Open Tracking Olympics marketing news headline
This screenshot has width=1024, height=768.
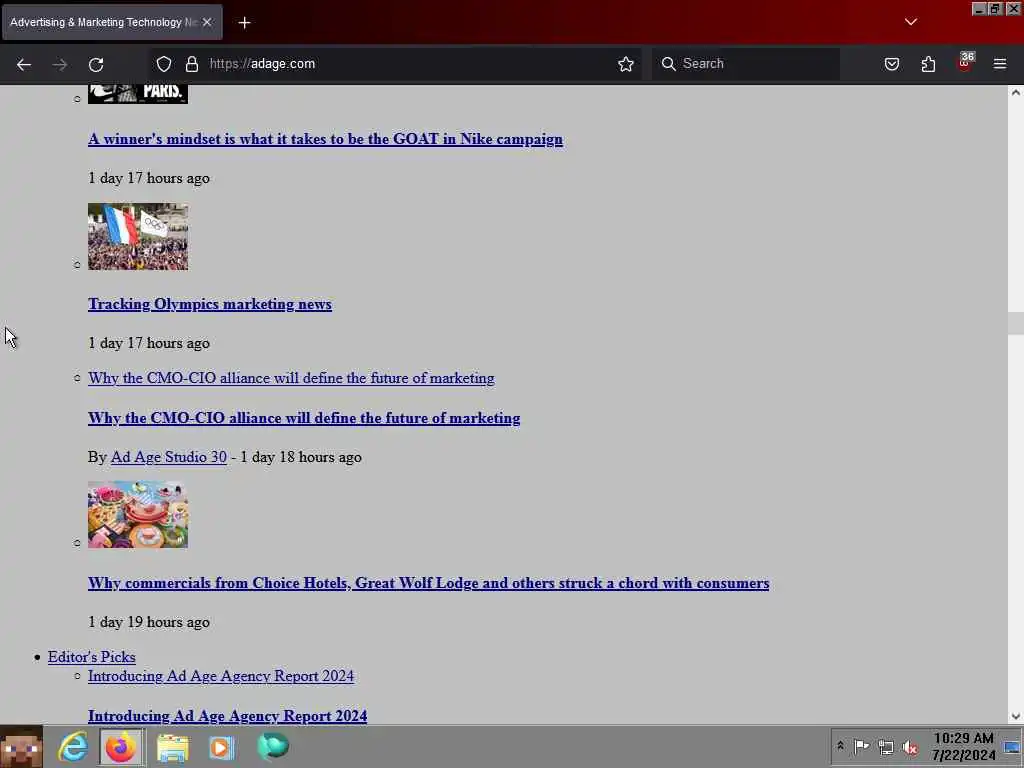[x=210, y=304]
